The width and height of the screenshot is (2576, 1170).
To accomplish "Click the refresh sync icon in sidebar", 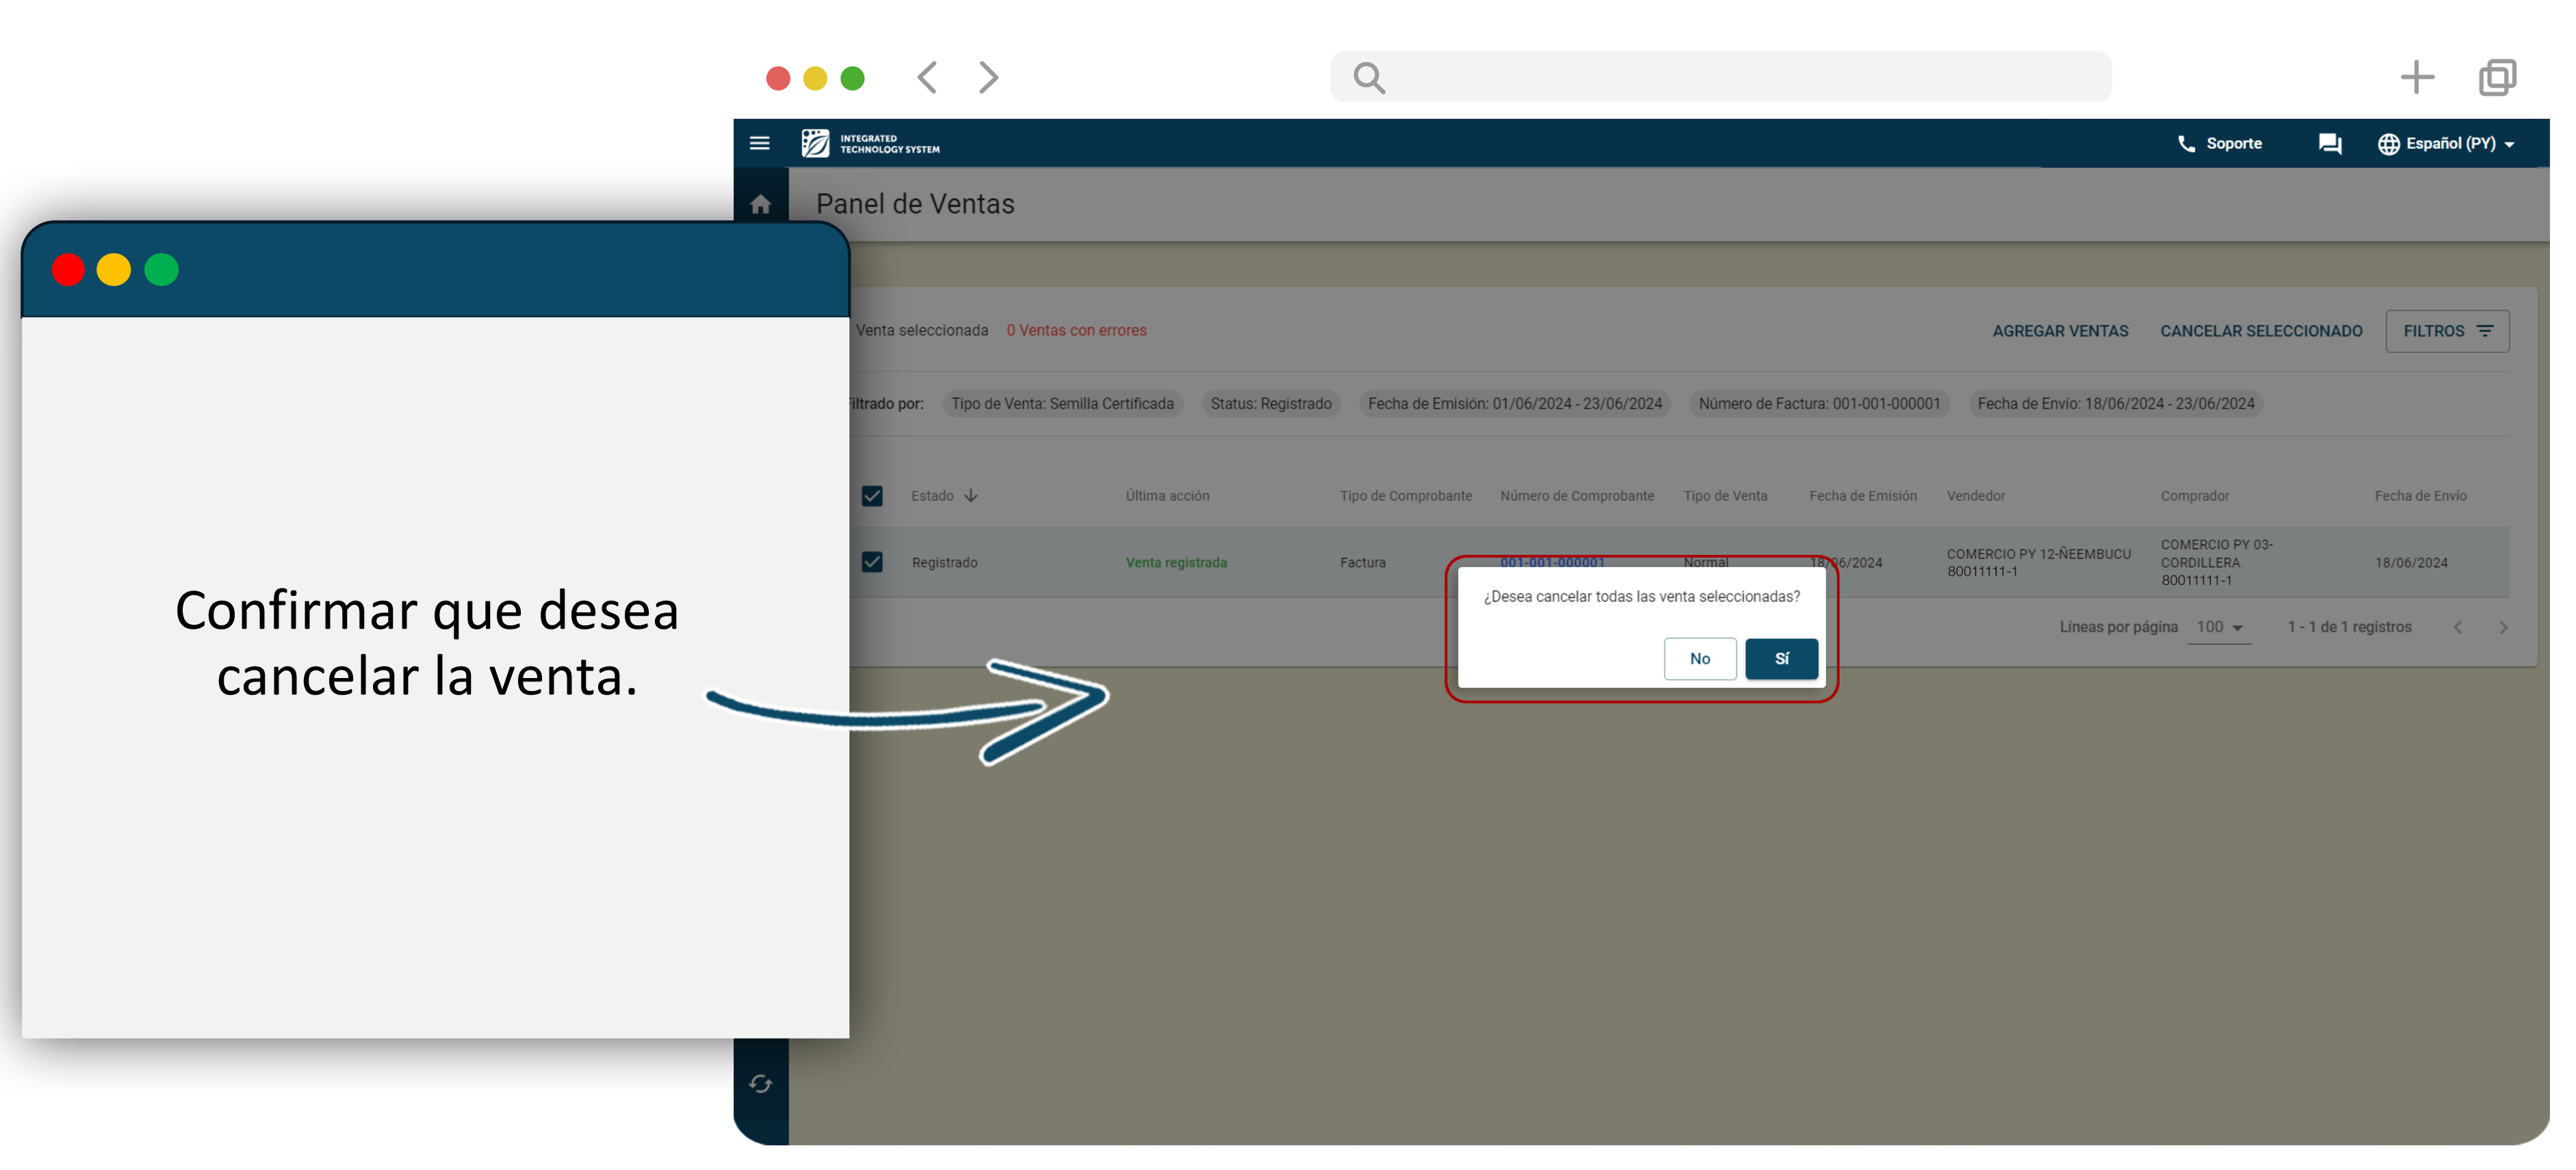I will click(x=760, y=1084).
